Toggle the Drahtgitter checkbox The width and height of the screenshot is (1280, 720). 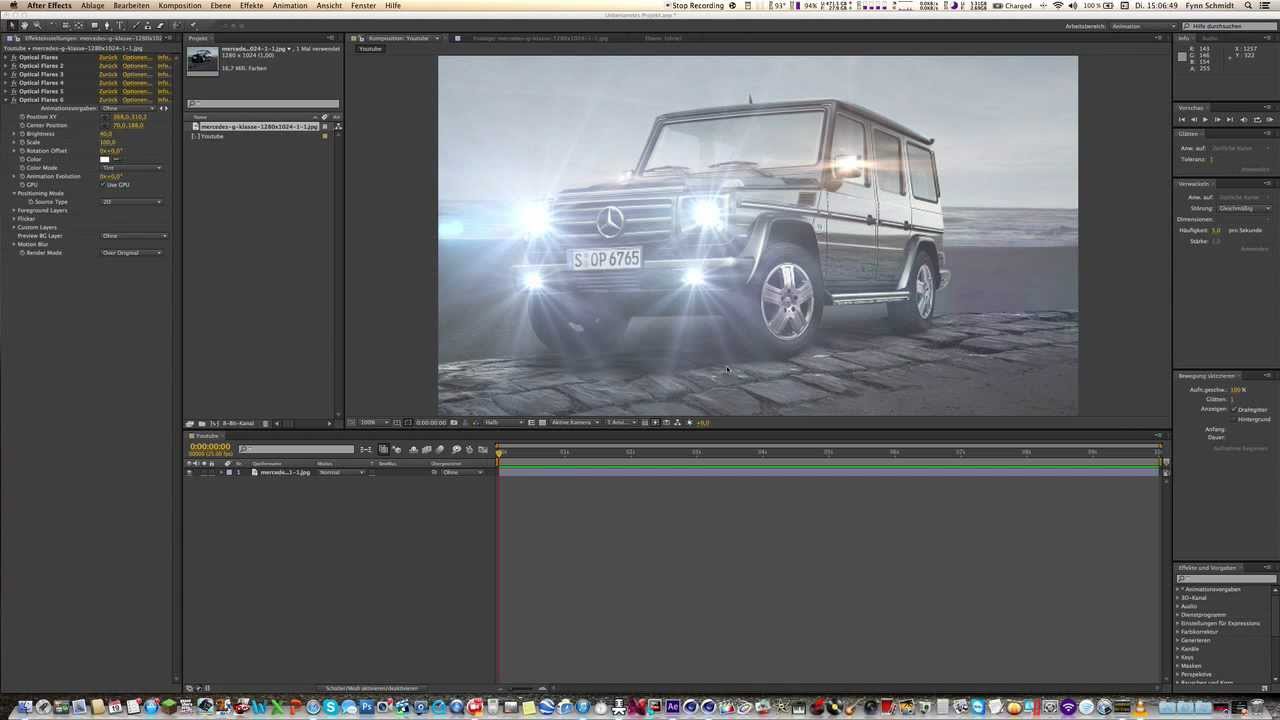pyautogui.click(x=1234, y=409)
